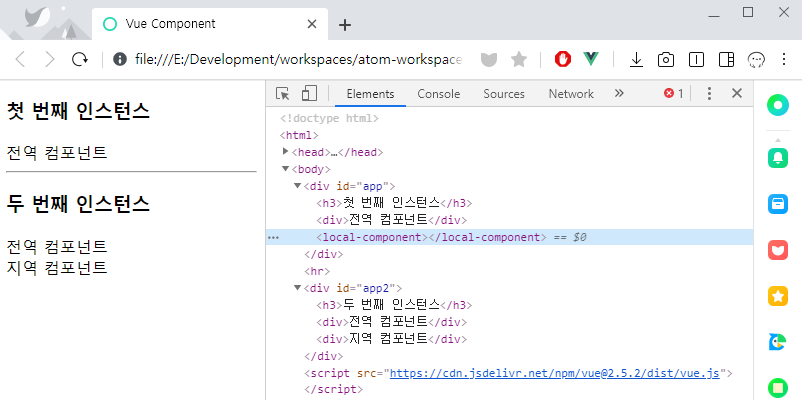Click 첫 번째 인스턴스 heading on page

(78, 110)
